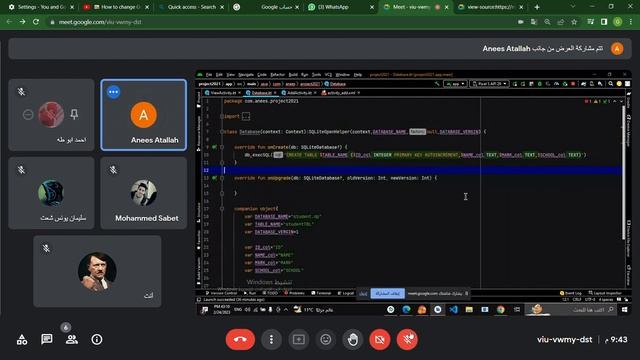Unmute the microphone with the red button
Viewport: 640px width, 360px height.
(x=407, y=339)
